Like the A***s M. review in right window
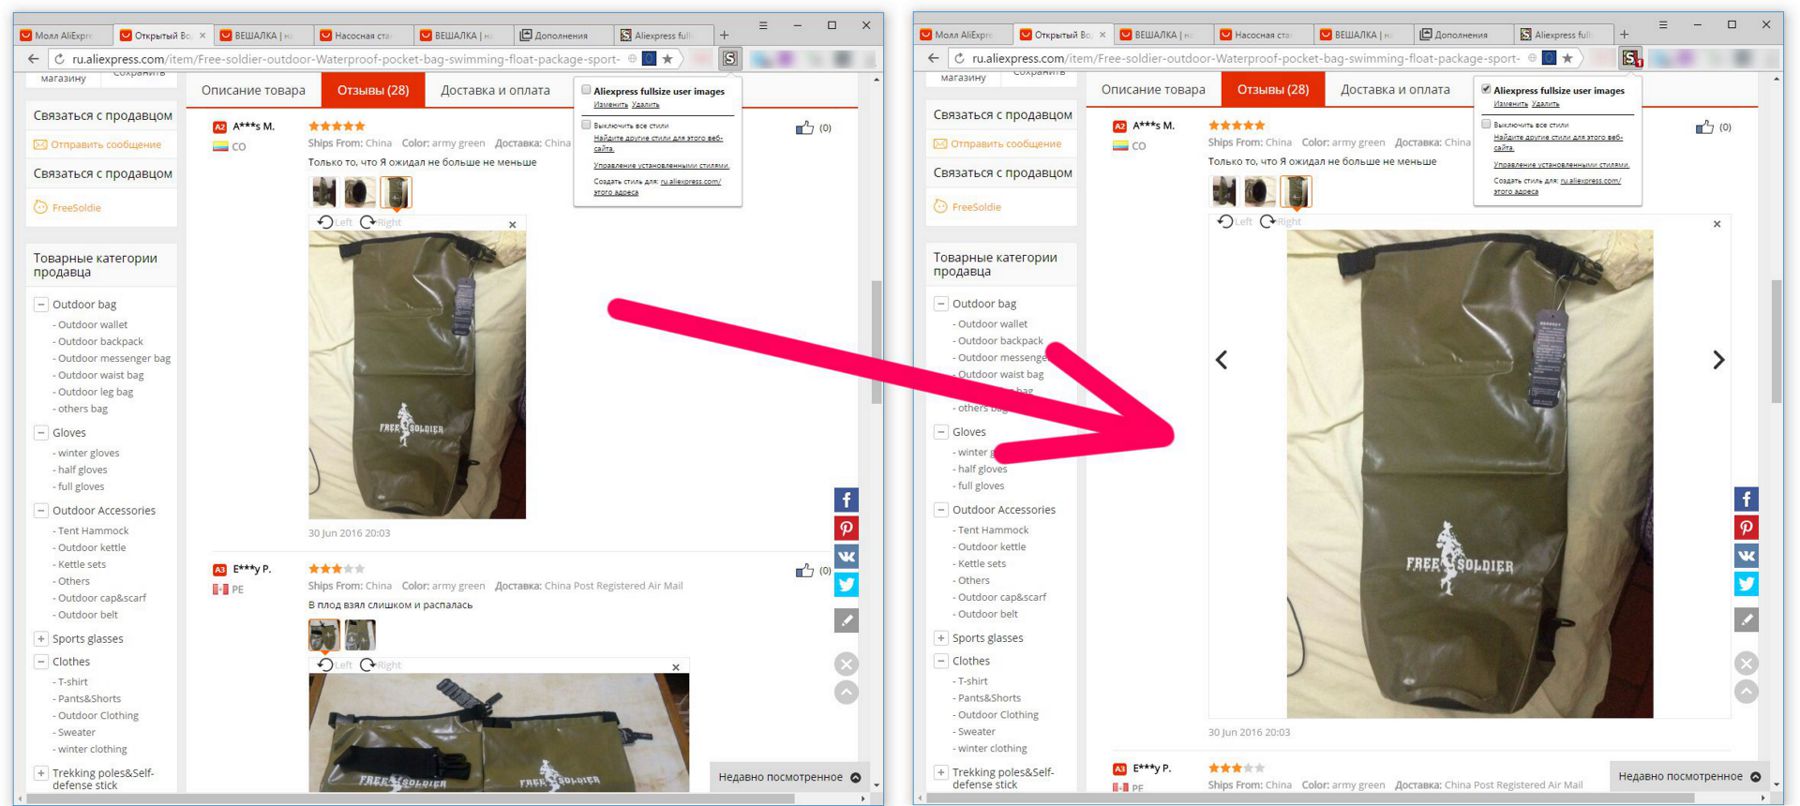 click(x=1705, y=127)
